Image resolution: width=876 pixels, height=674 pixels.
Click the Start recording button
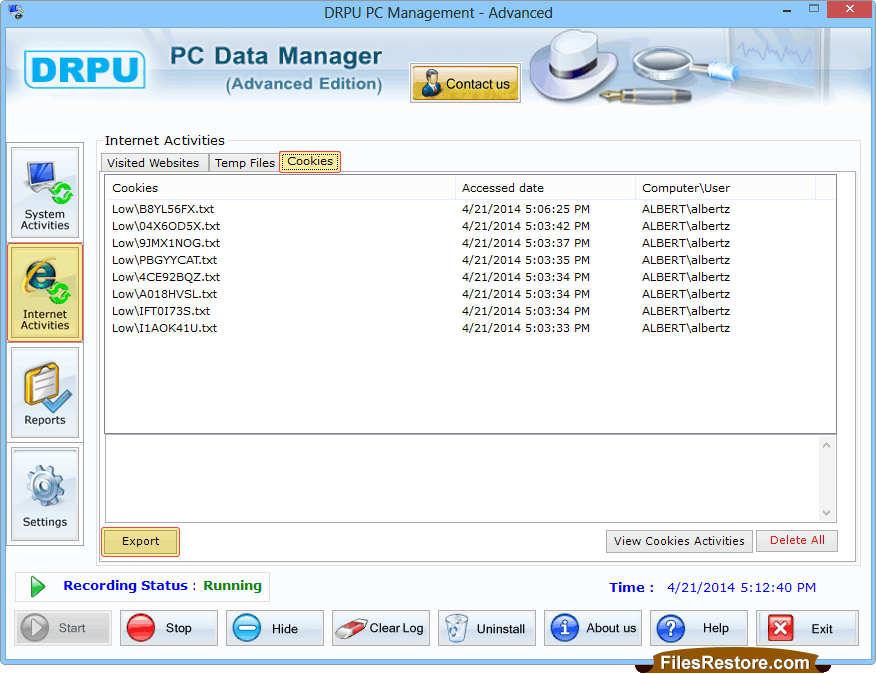[x=63, y=628]
